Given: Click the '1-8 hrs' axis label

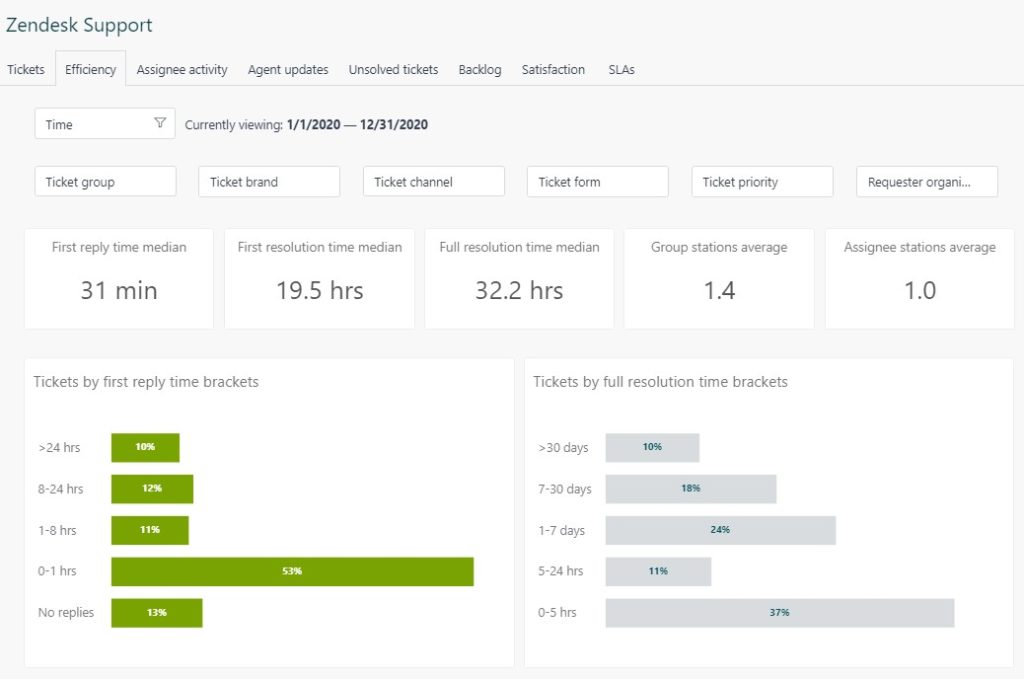Looking at the screenshot, I should [57, 530].
